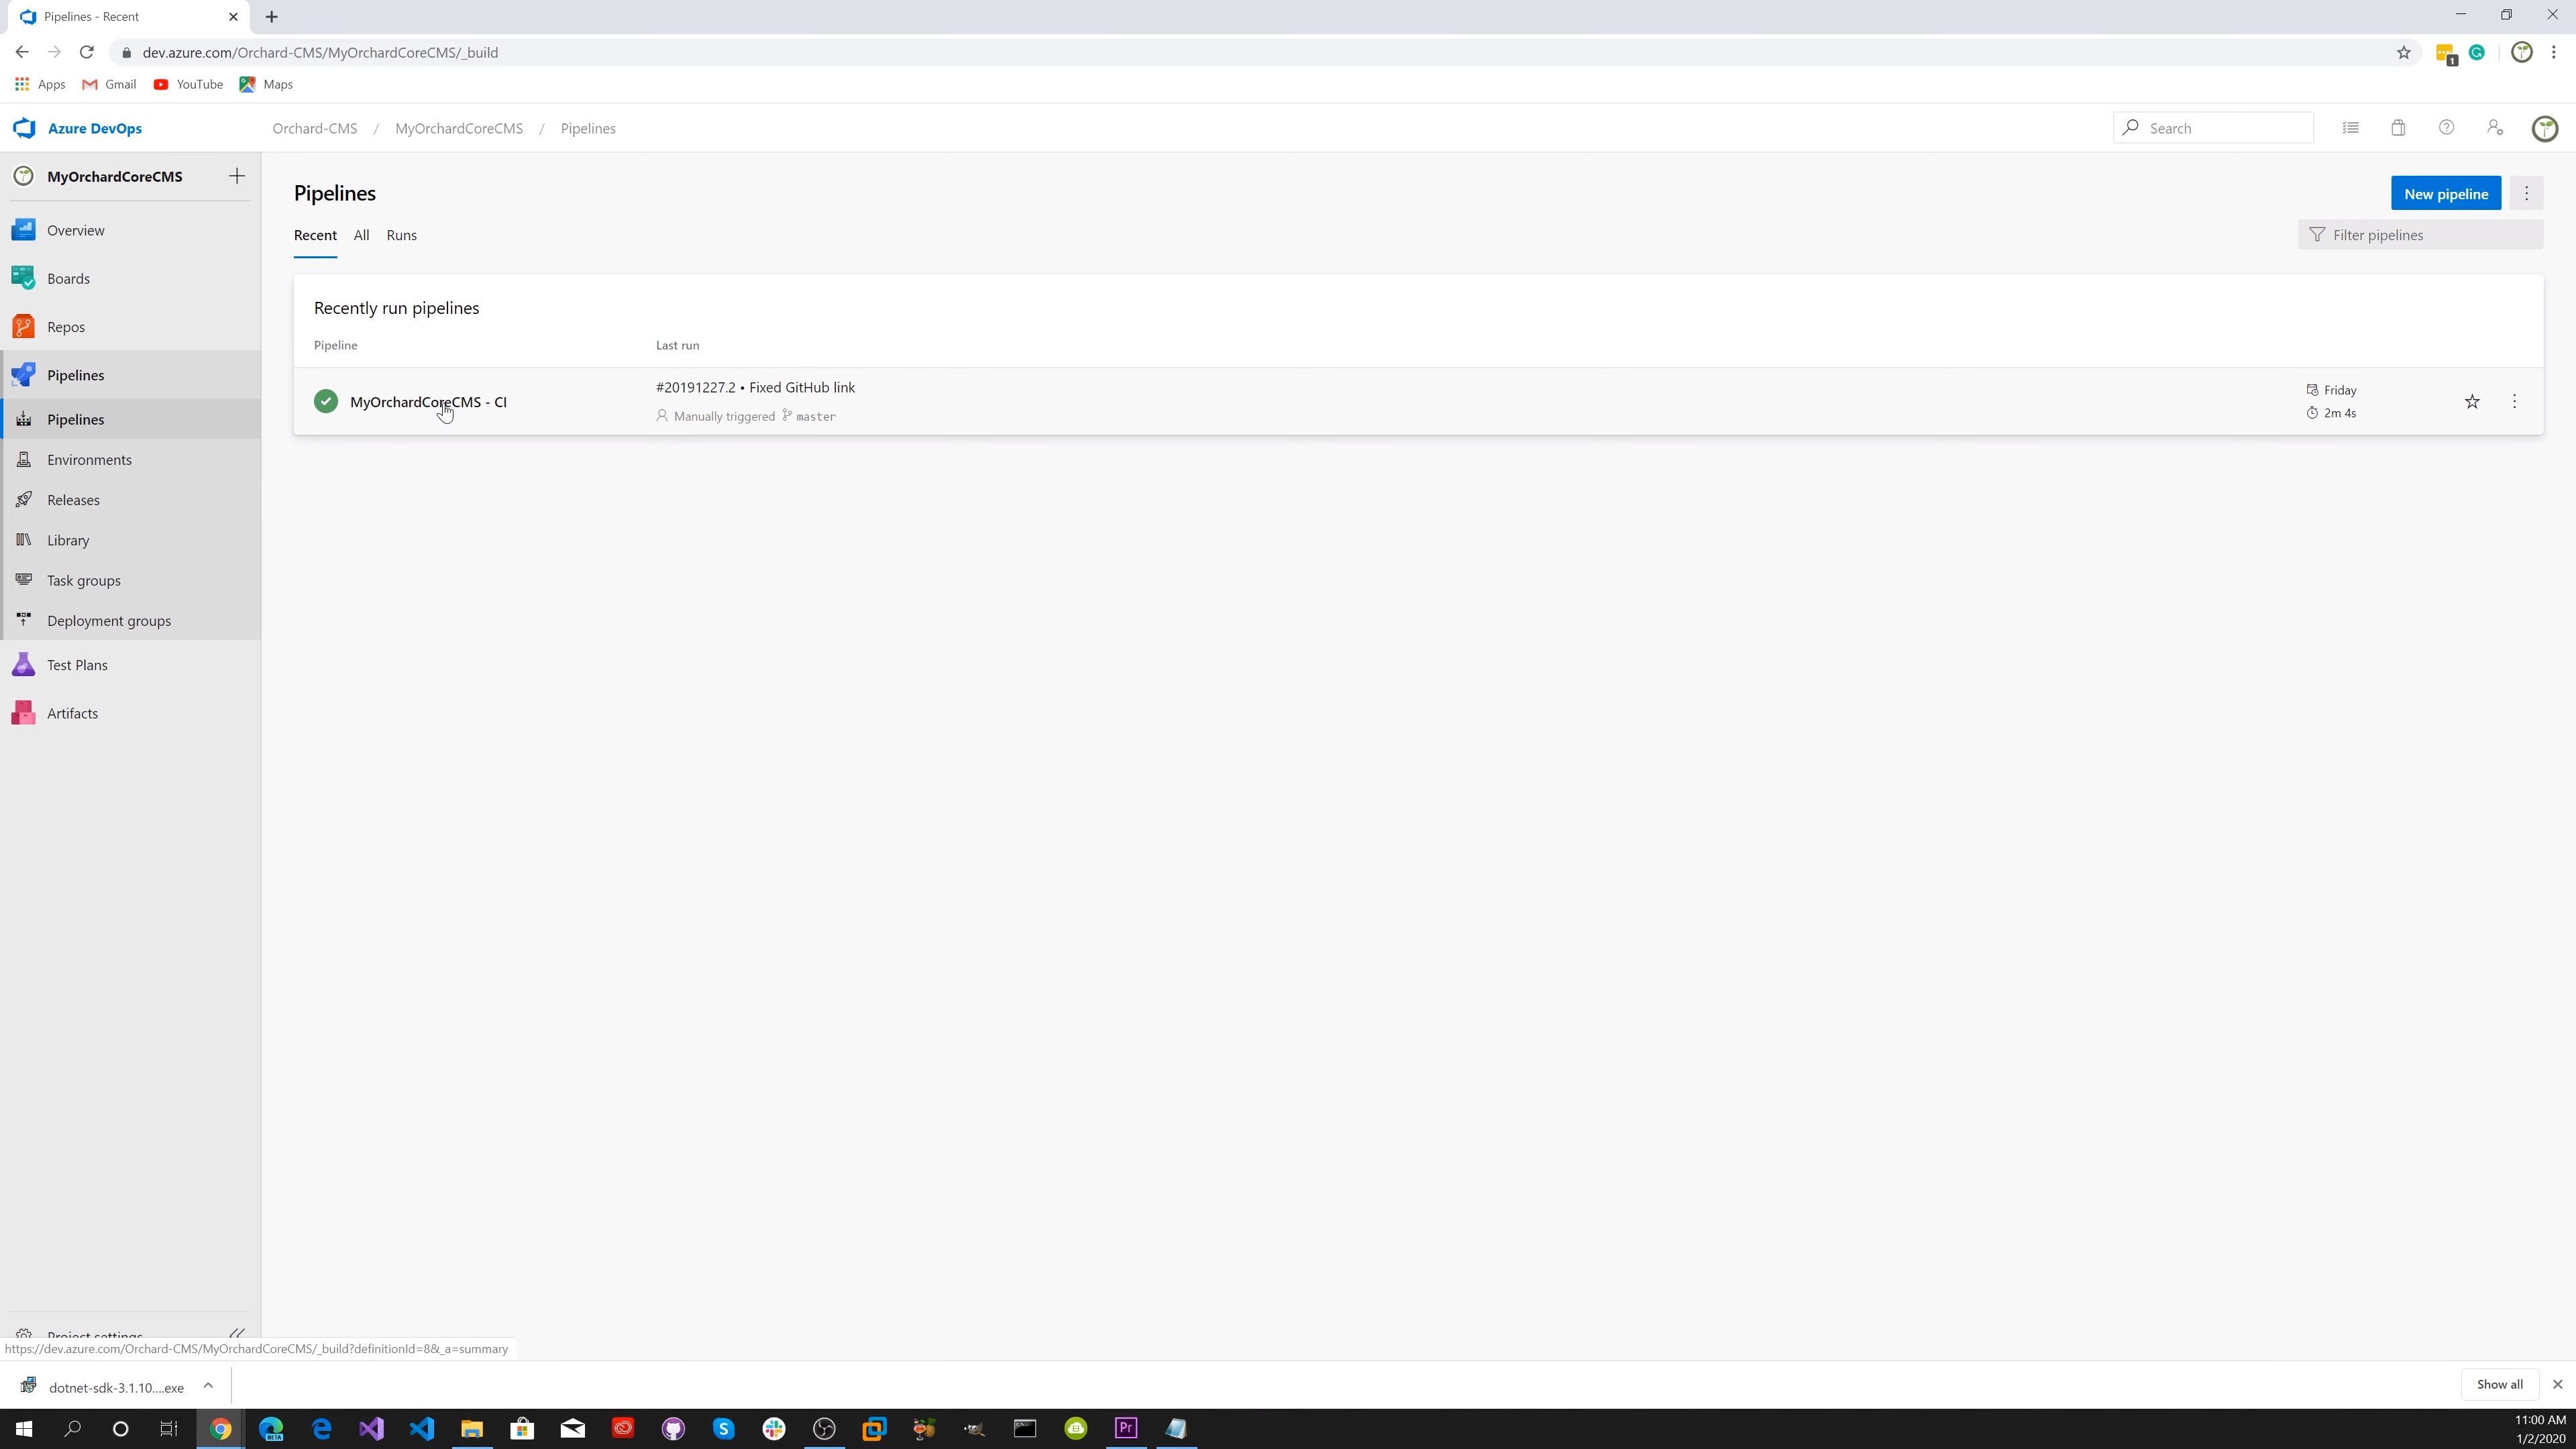Viewport: 2576px width, 1449px height.
Task: Click the browser back arrow
Action: 22,52
